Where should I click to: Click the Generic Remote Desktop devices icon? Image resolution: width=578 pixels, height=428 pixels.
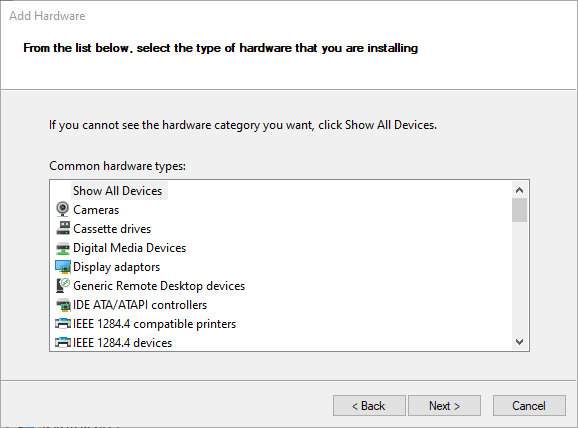[x=63, y=286]
